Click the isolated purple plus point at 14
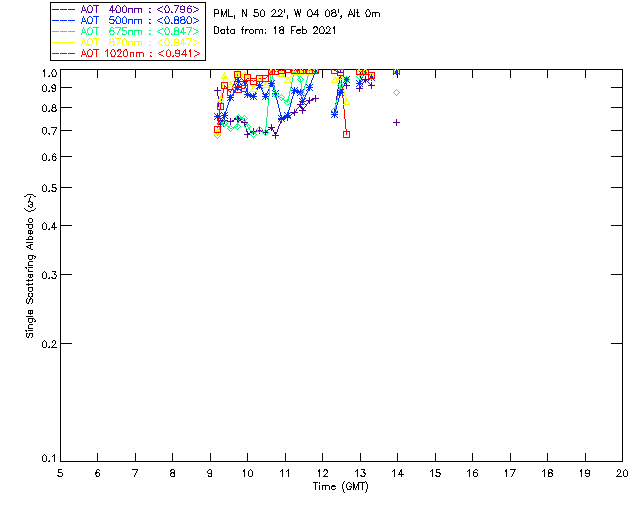Image resolution: width=640 pixels, height=512 pixels. click(x=396, y=122)
